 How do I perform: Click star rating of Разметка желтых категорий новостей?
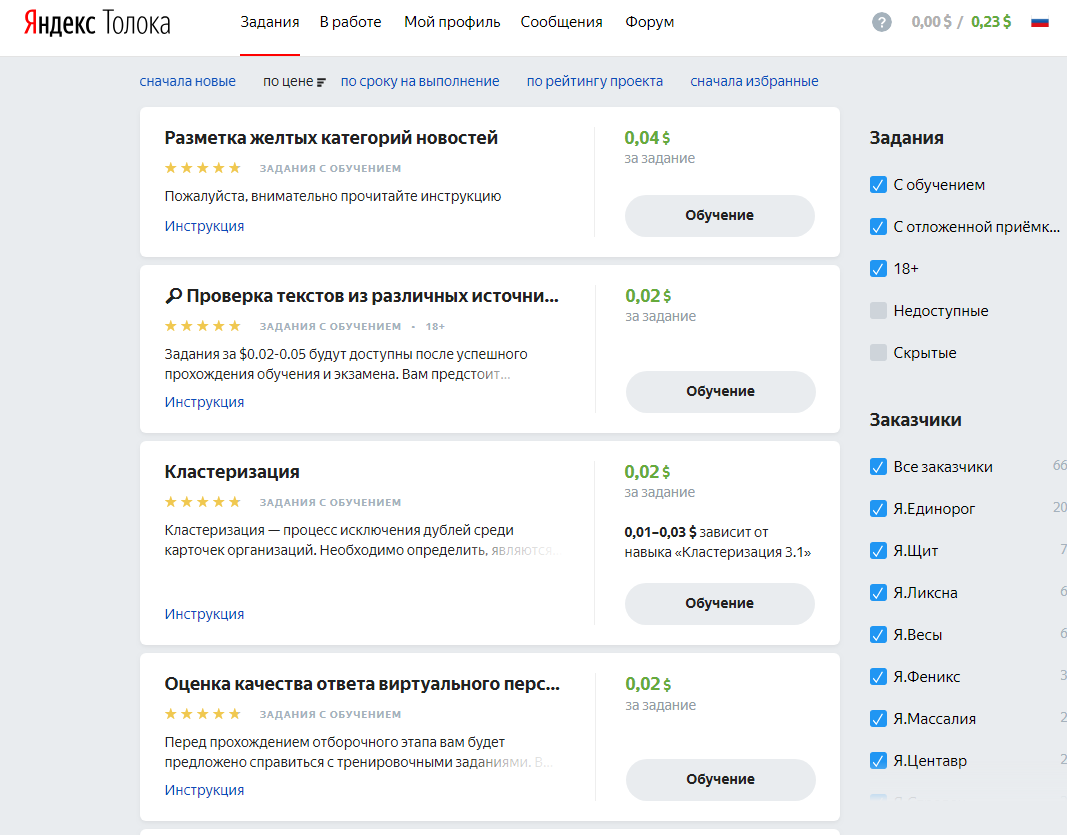pos(203,168)
